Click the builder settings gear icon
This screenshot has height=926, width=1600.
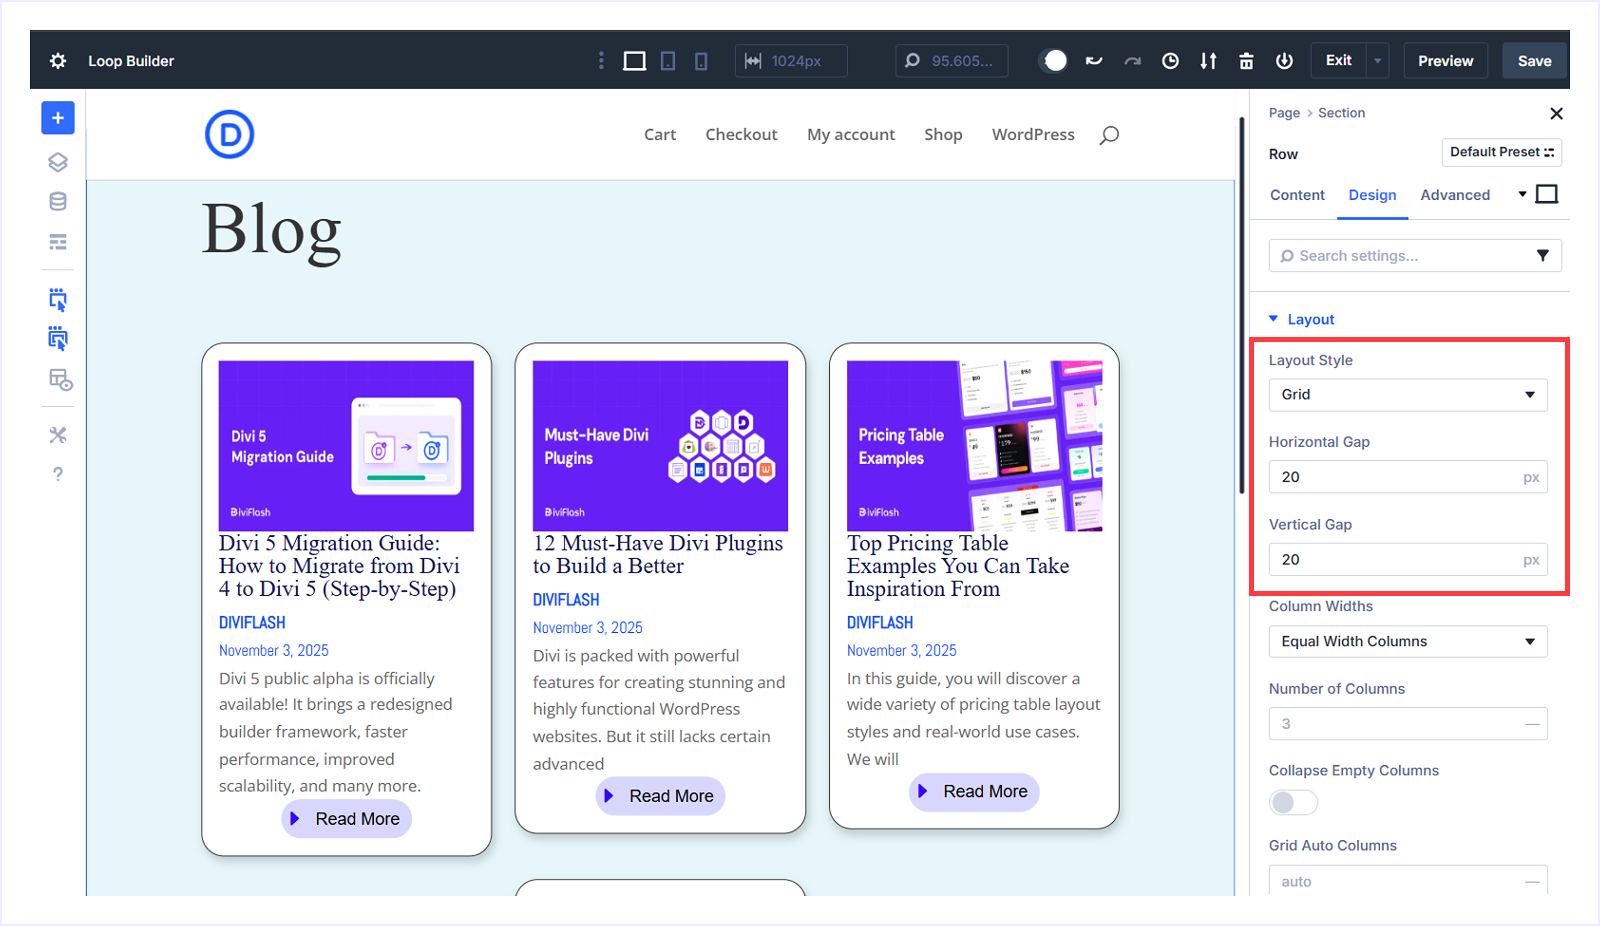coord(58,61)
